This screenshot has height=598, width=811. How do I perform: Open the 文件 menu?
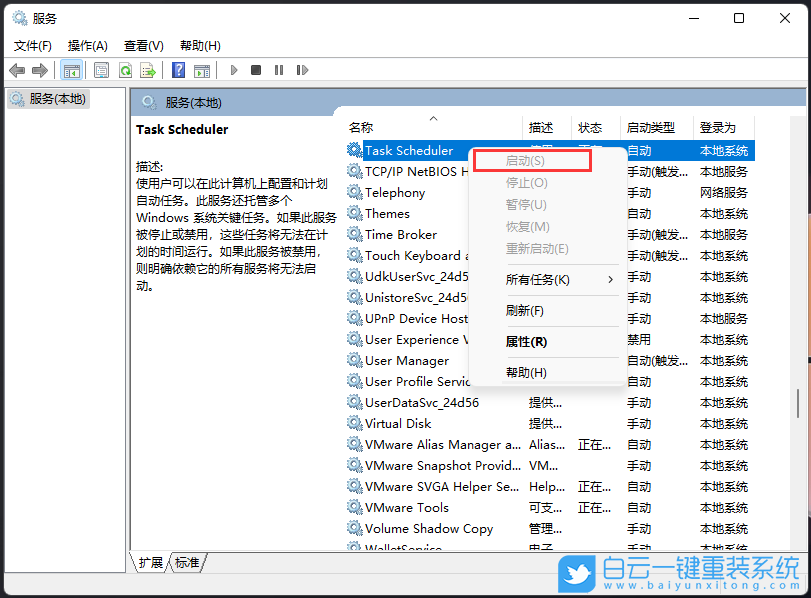[32, 45]
